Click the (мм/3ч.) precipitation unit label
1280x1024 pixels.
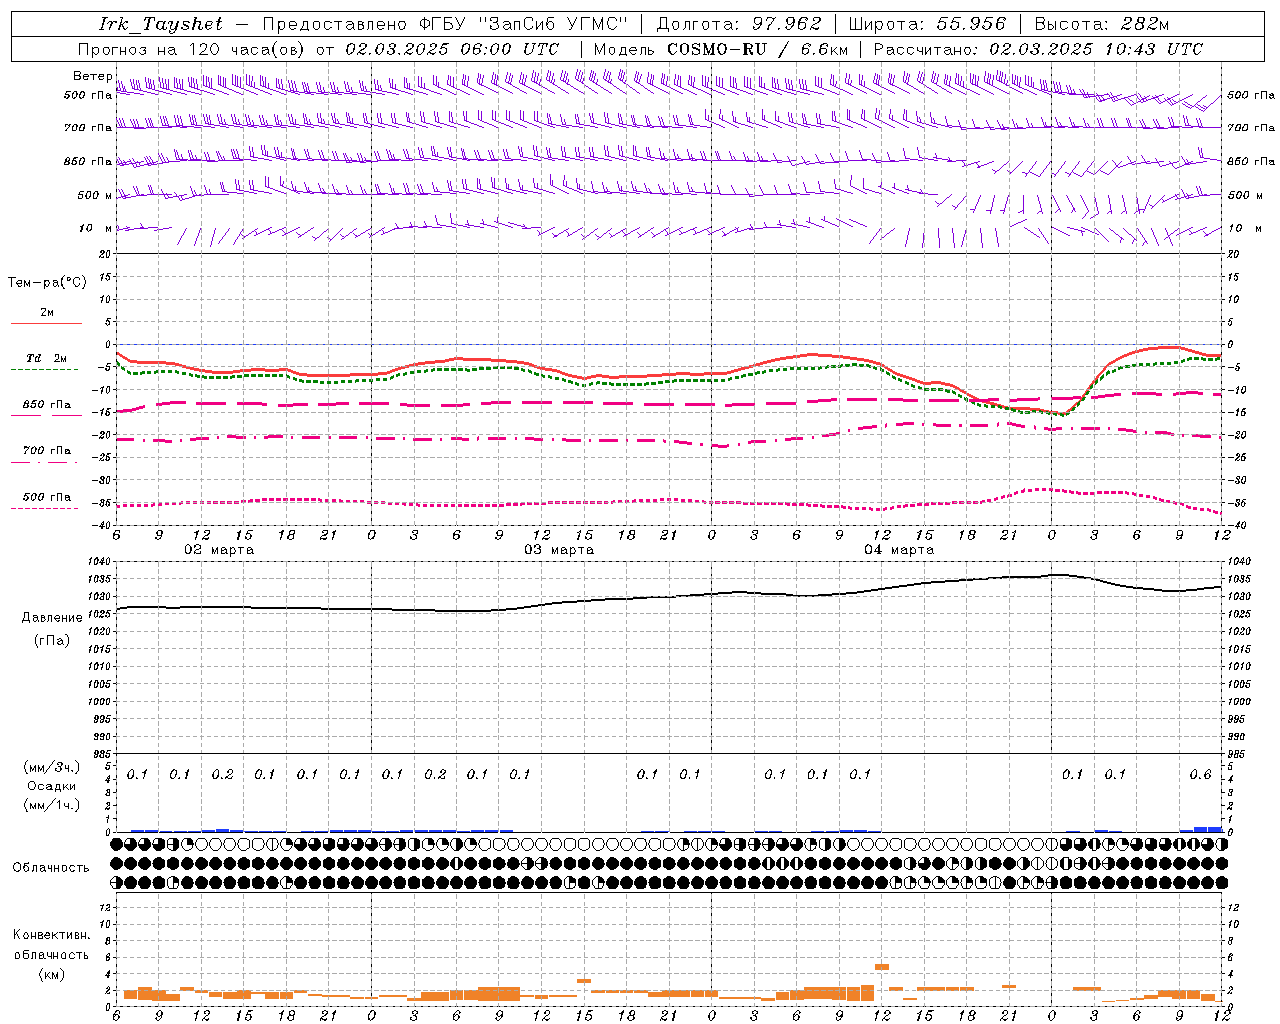point(52,767)
